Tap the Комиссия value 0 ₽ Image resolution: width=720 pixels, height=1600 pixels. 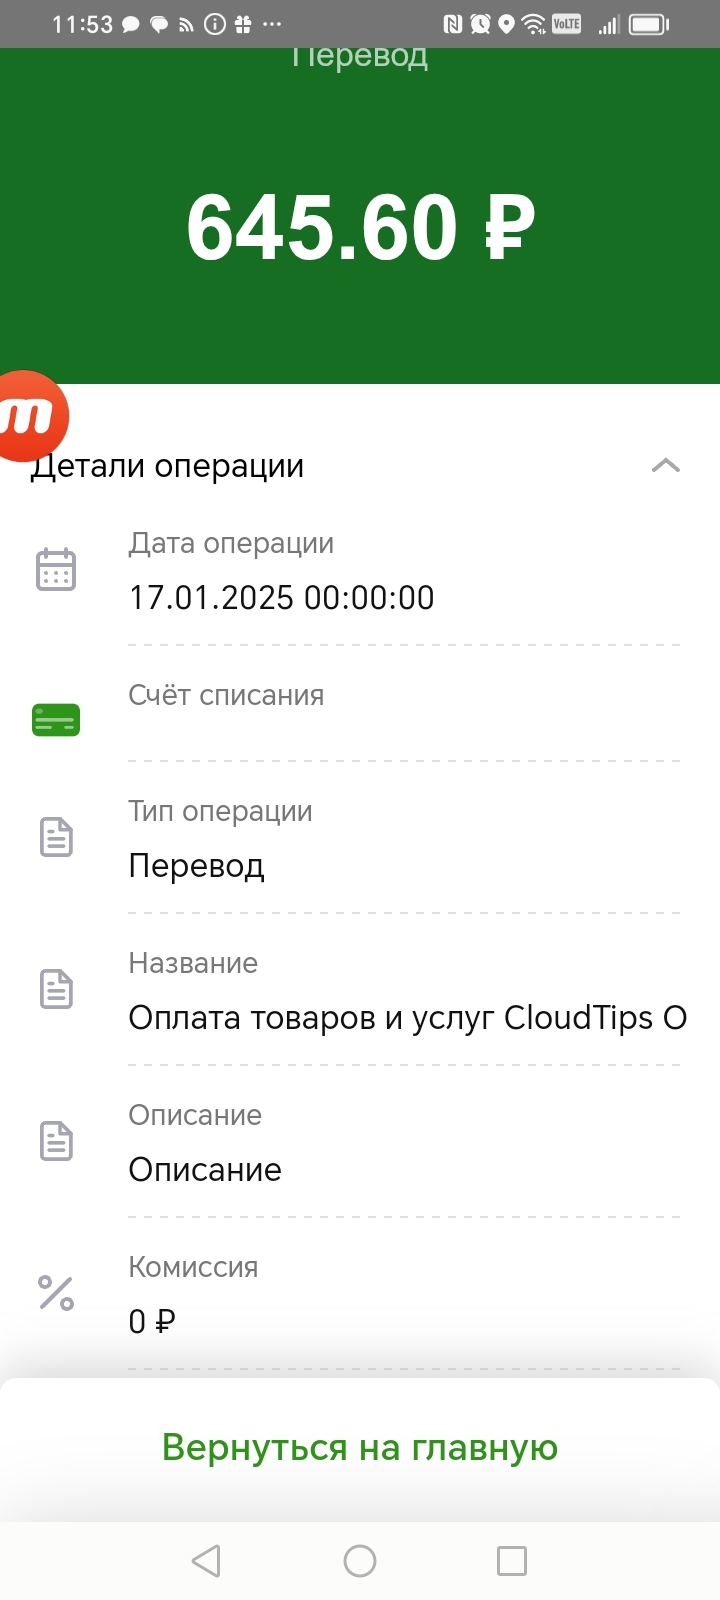(152, 1322)
